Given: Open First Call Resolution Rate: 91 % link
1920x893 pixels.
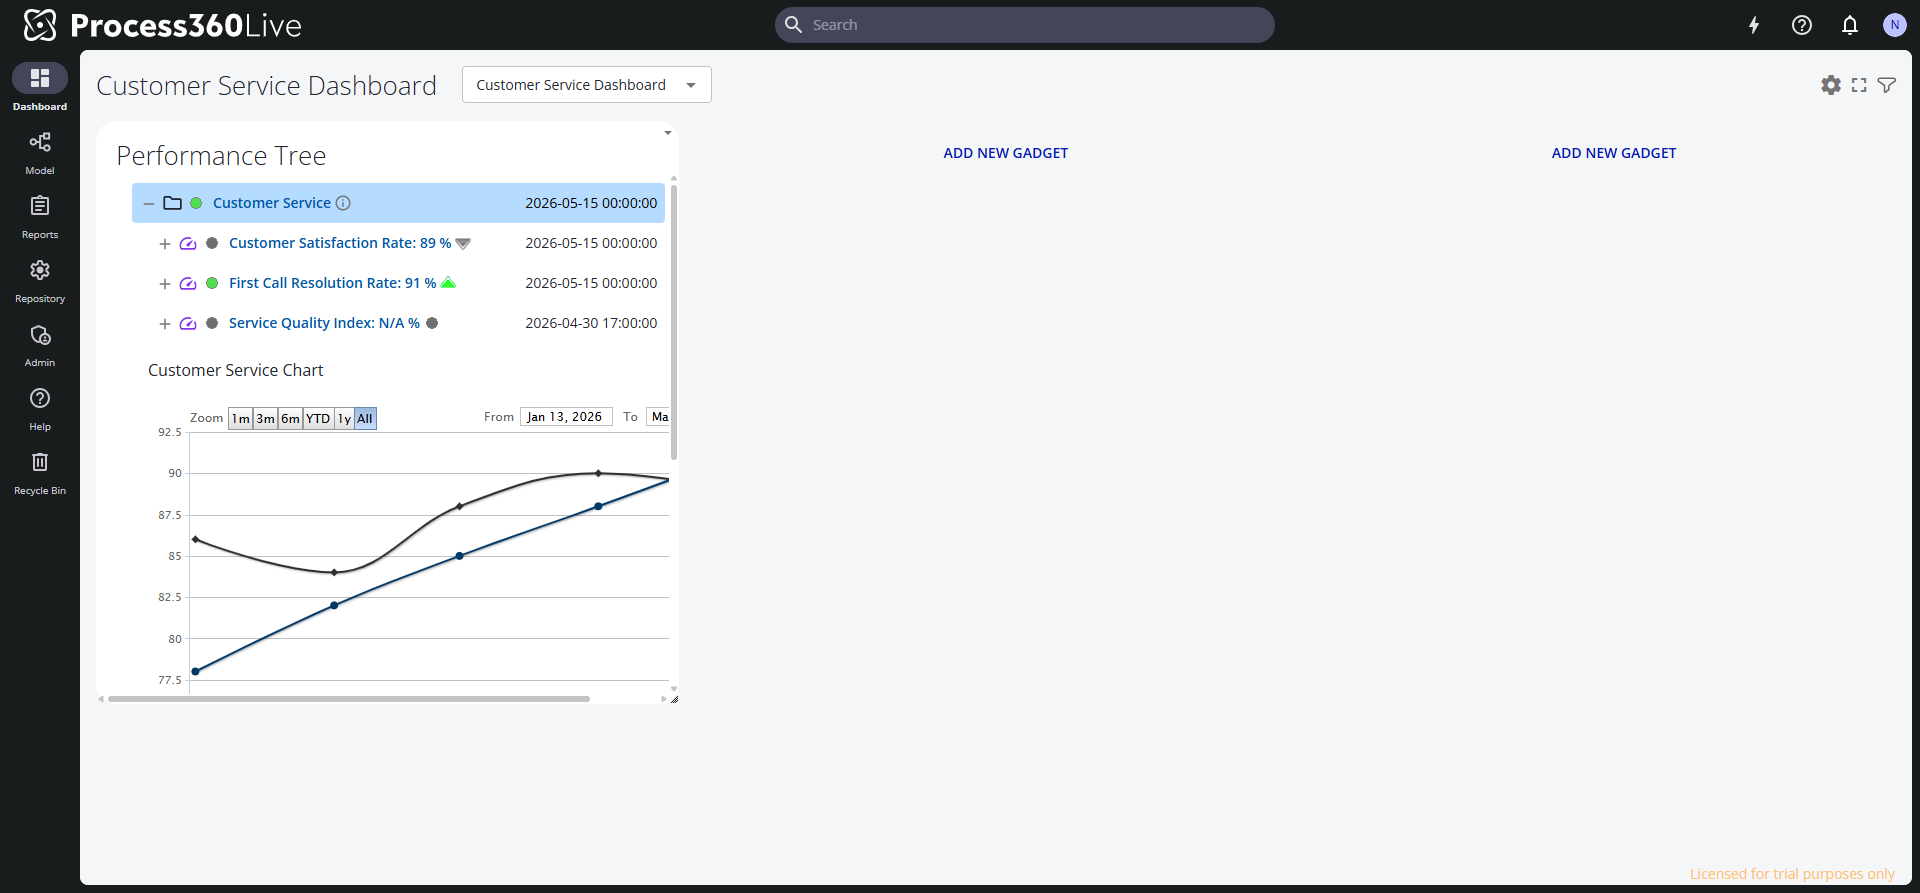Looking at the screenshot, I should click(x=333, y=283).
